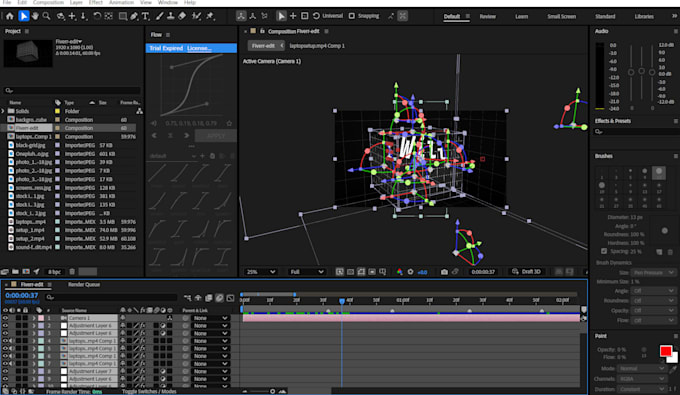The image size is (680, 395).
Task: Hide Adjustment Layer 7 in row 8
Action: point(5,371)
